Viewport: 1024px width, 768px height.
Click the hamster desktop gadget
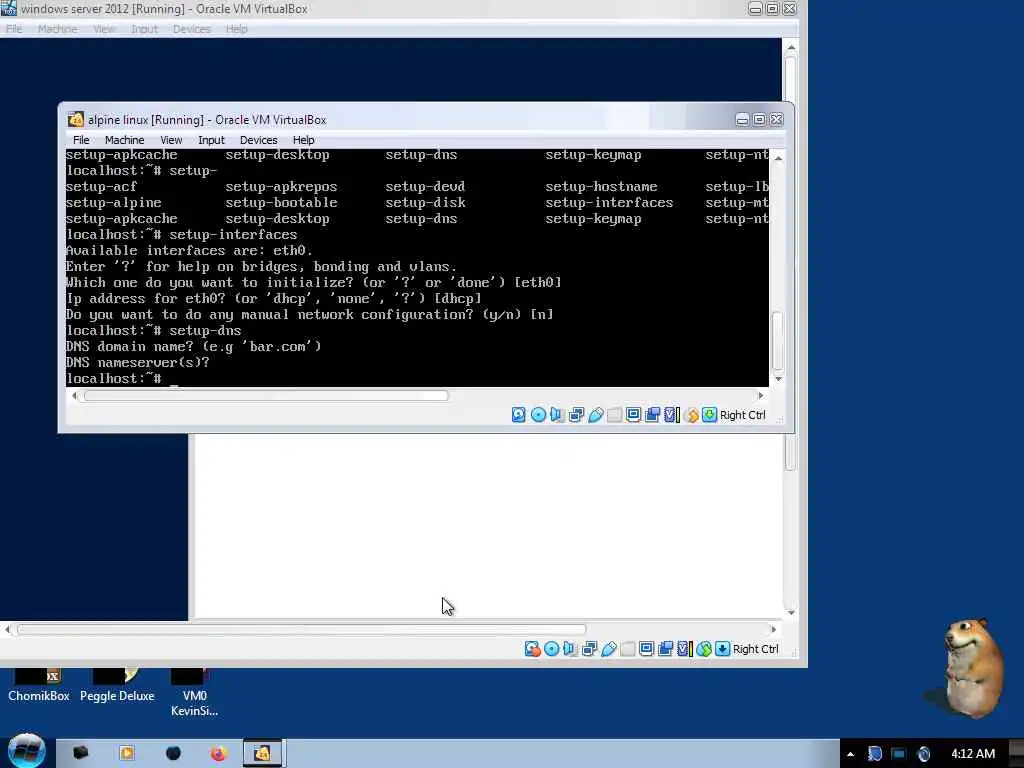coord(971,667)
